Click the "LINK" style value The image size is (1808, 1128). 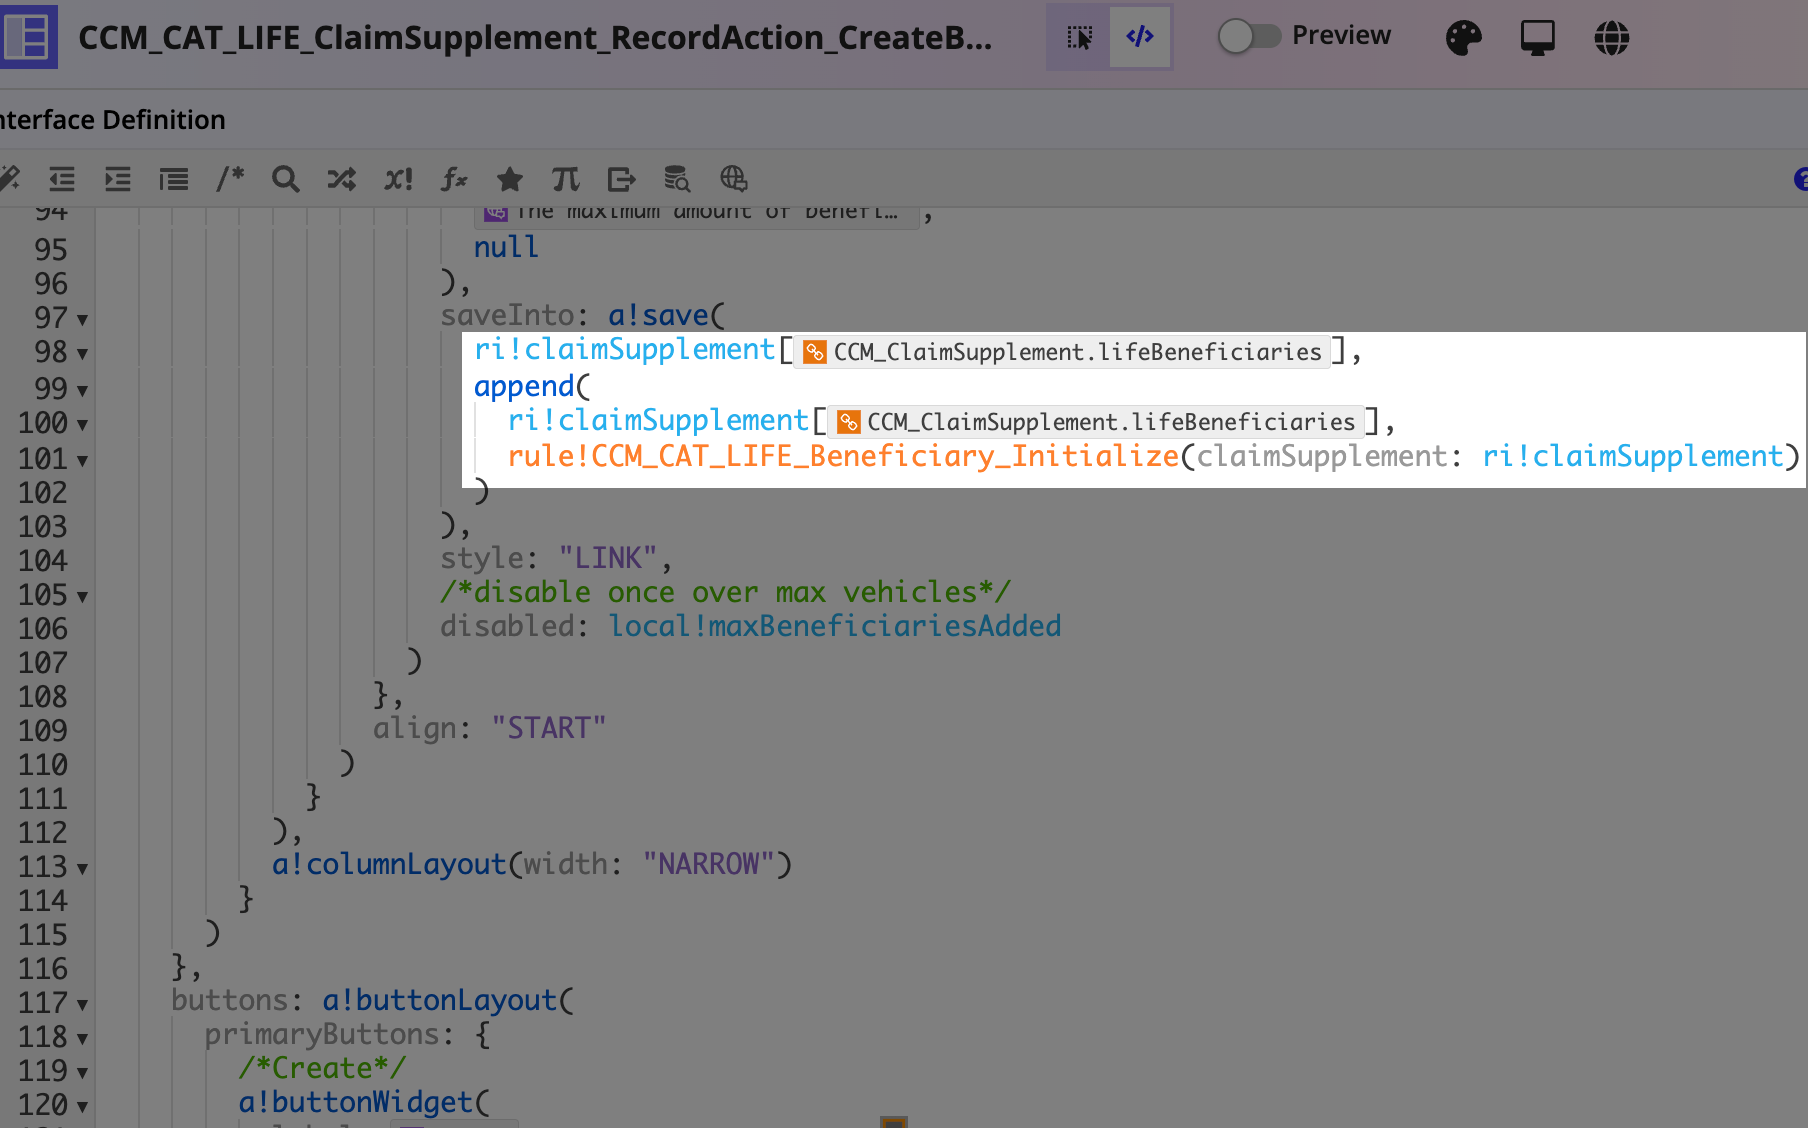(x=607, y=558)
